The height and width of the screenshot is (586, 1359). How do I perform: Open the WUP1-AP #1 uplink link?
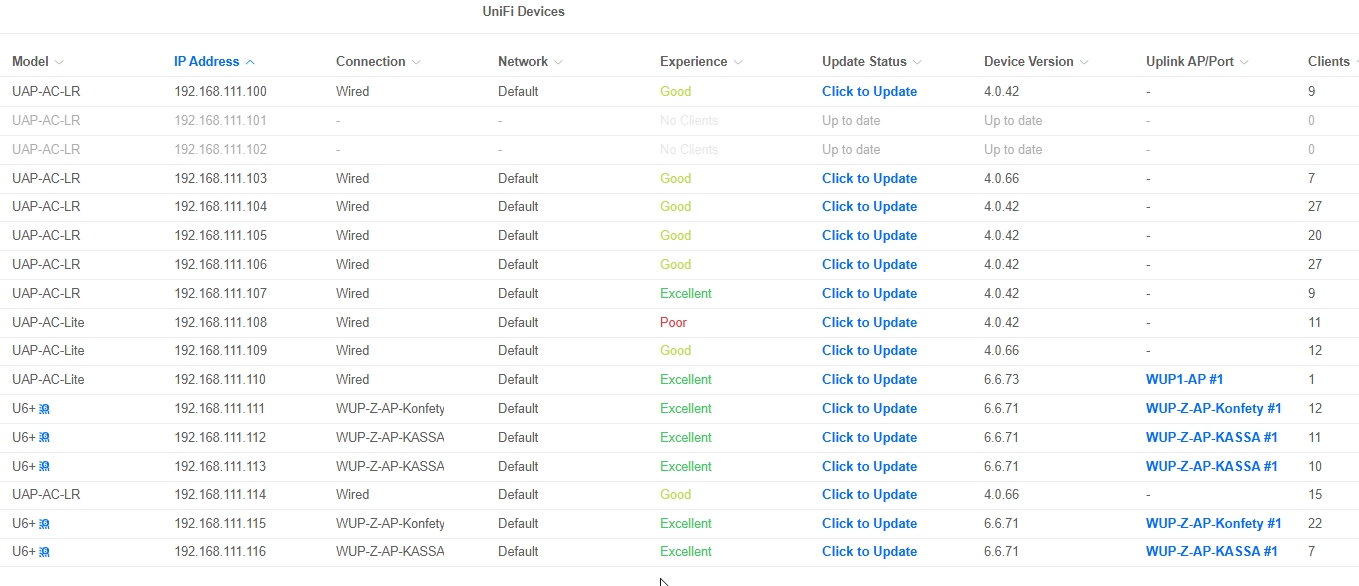coord(1184,380)
